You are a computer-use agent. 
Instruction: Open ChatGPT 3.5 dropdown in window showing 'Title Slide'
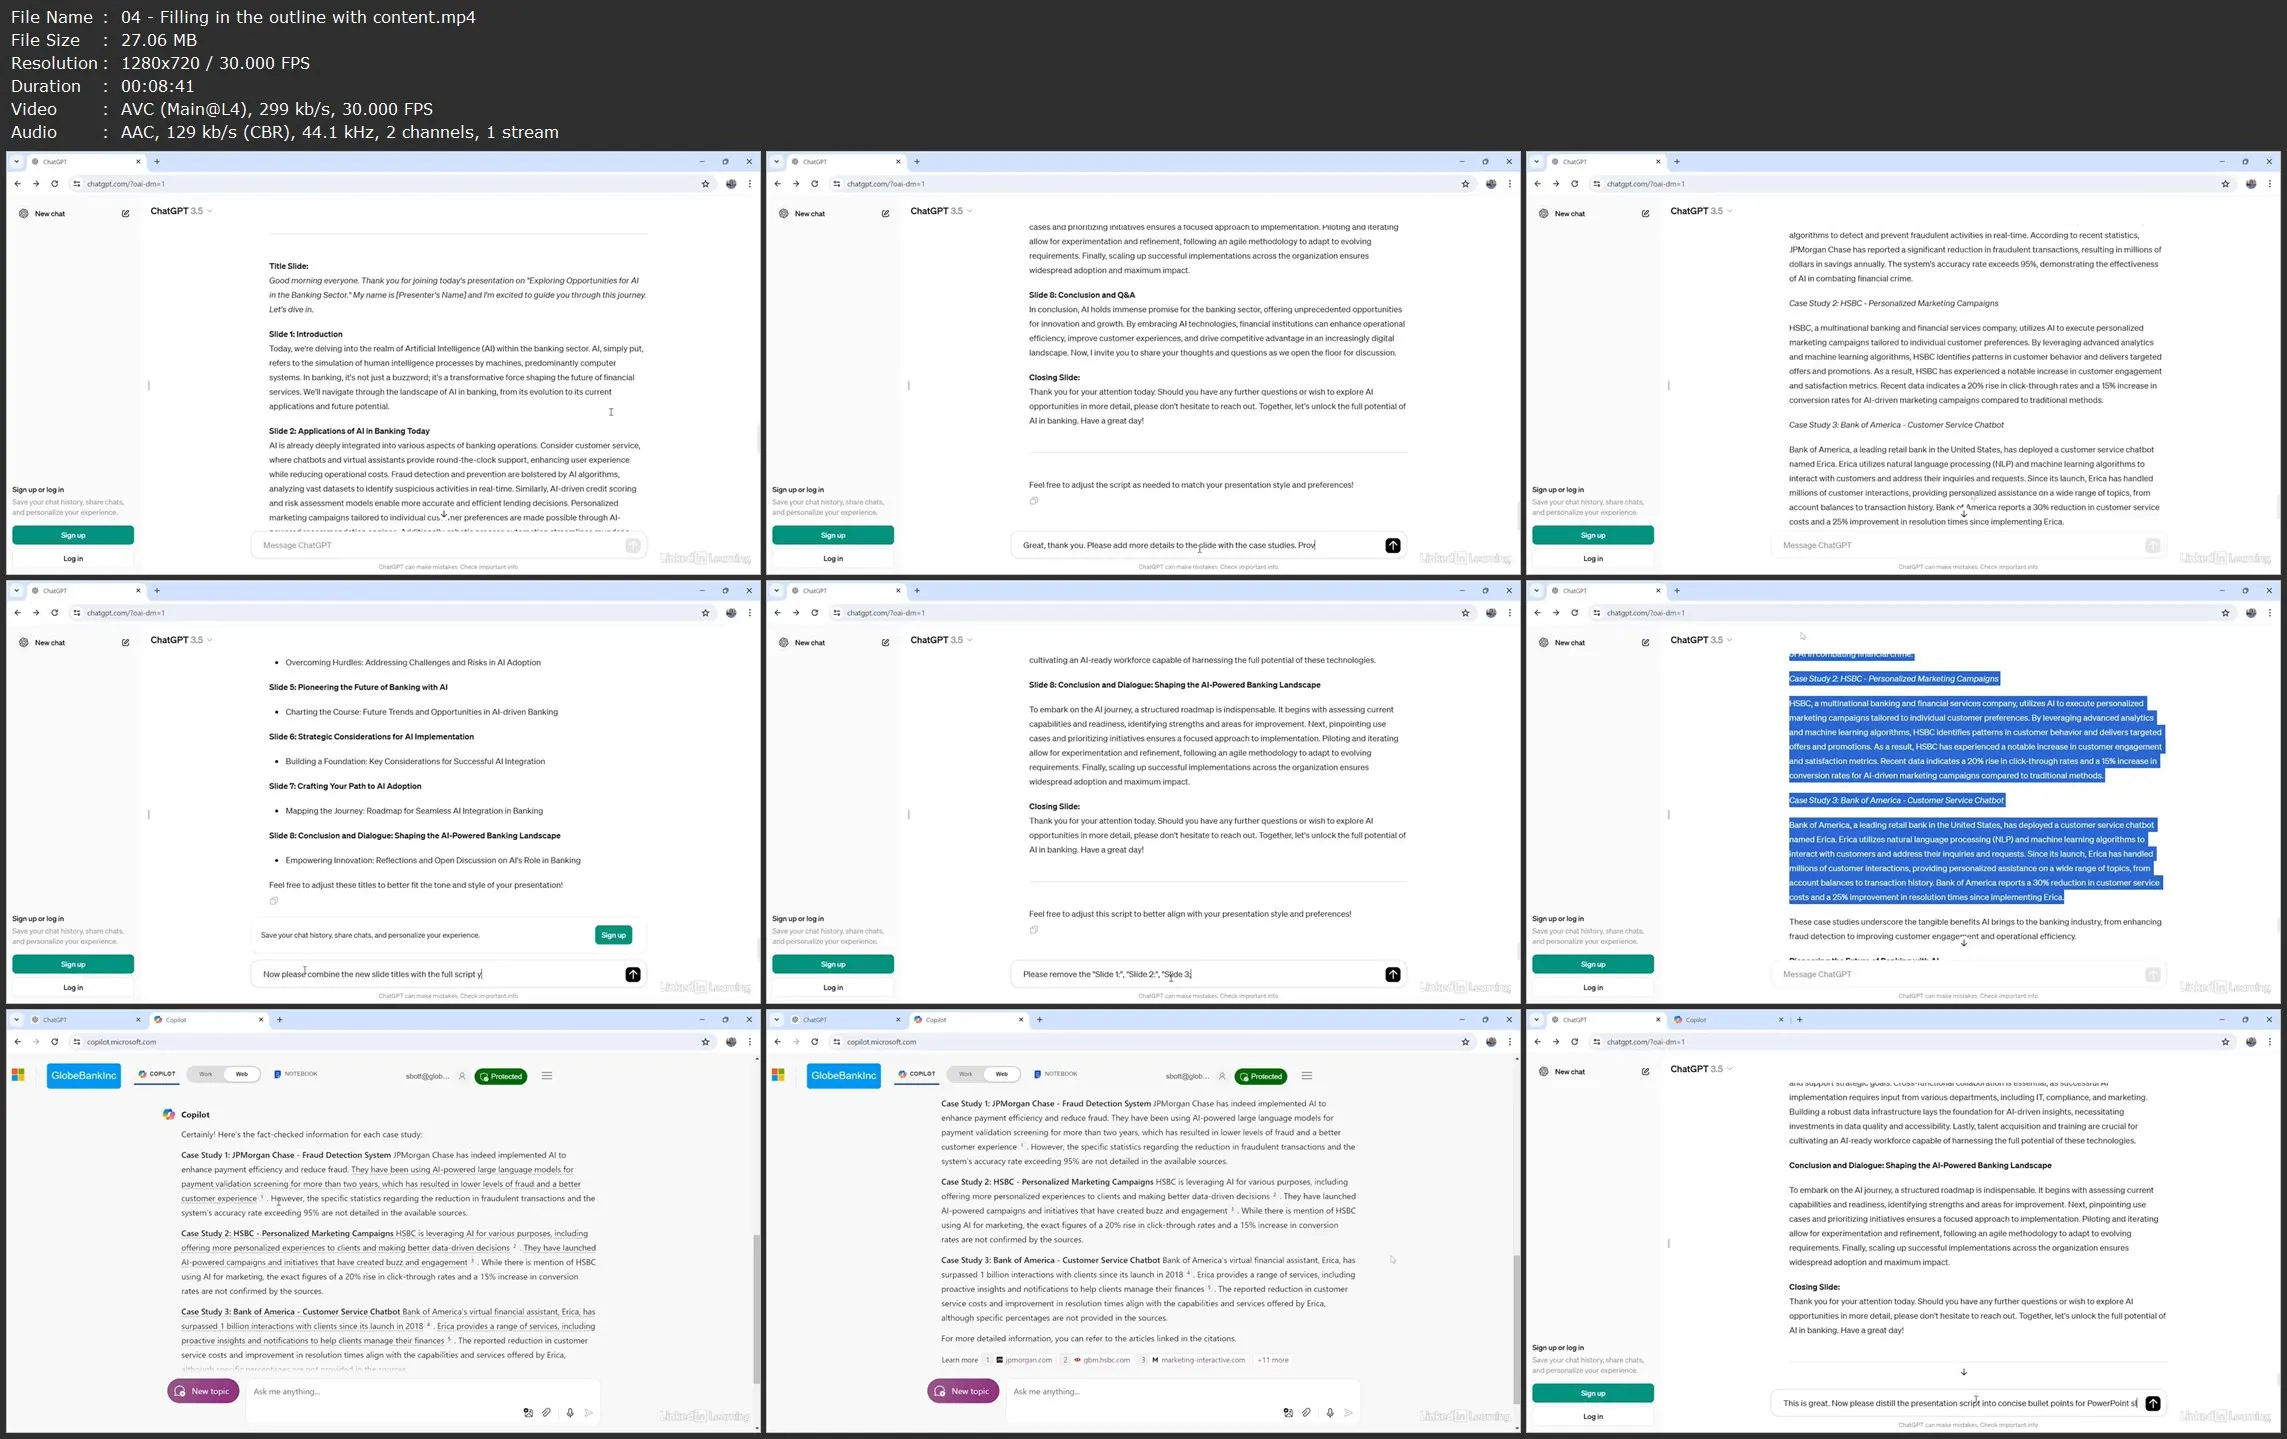coord(181,211)
